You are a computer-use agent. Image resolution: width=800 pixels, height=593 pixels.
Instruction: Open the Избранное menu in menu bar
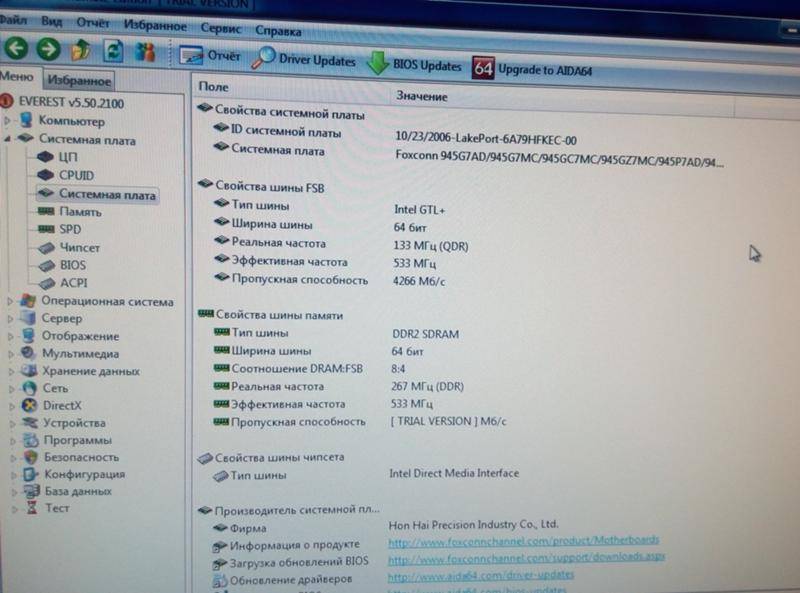click(x=155, y=26)
